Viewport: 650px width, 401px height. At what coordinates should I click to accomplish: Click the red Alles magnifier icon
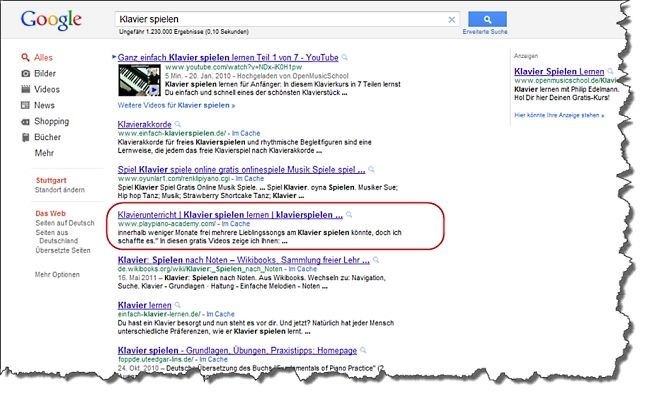[25, 57]
